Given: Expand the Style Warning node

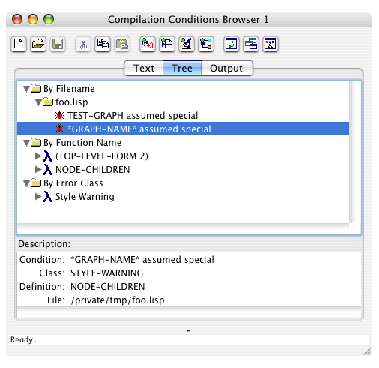Looking at the screenshot, I should point(38,197).
